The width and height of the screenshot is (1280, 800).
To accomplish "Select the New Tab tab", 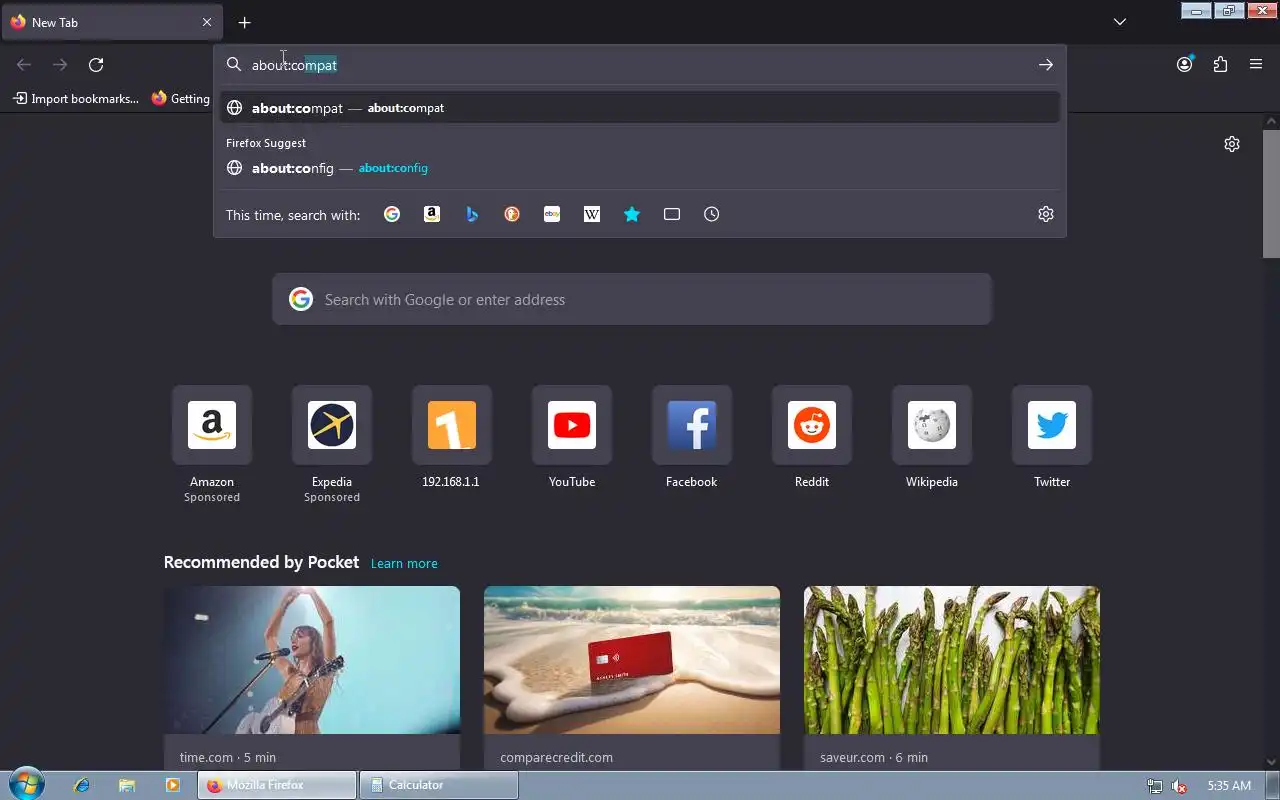I will 111,22.
